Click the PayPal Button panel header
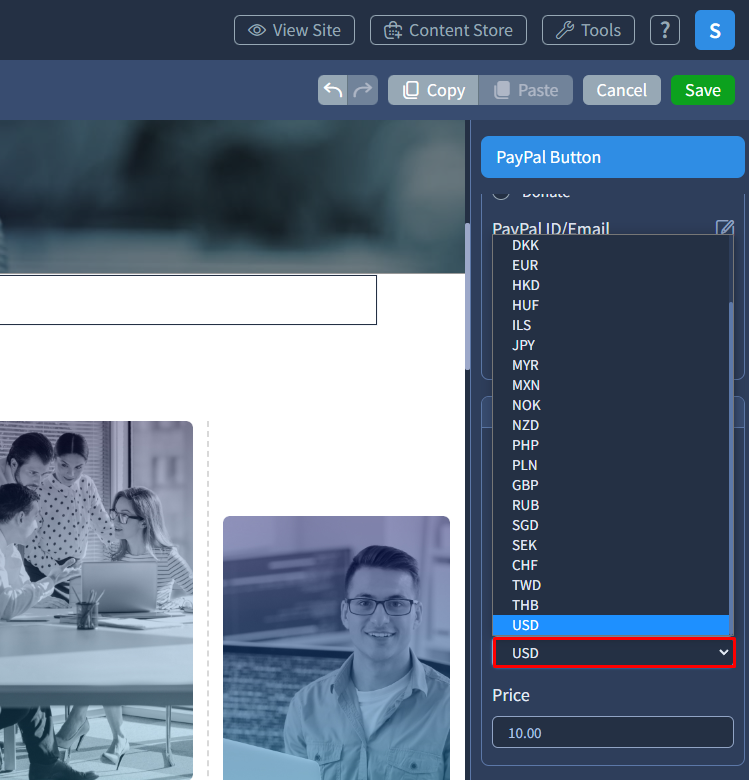Image resolution: width=749 pixels, height=780 pixels. (613, 157)
